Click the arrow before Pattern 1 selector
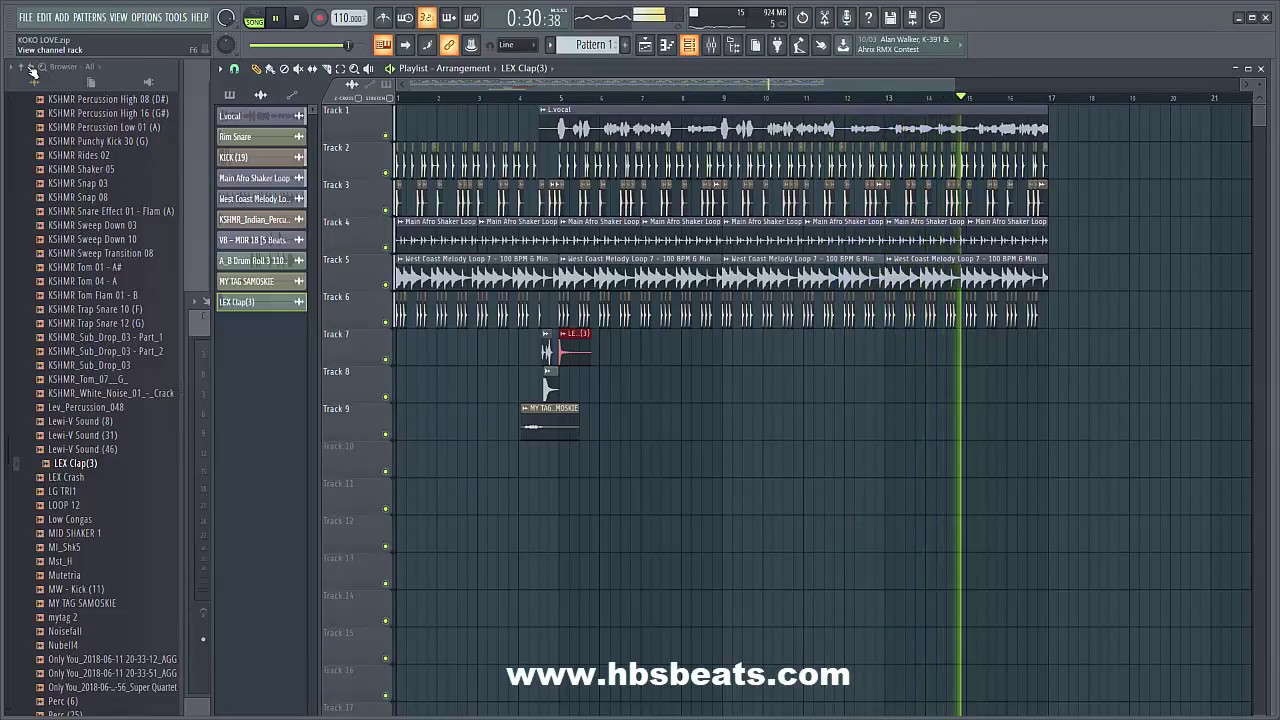 pyautogui.click(x=550, y=45)
